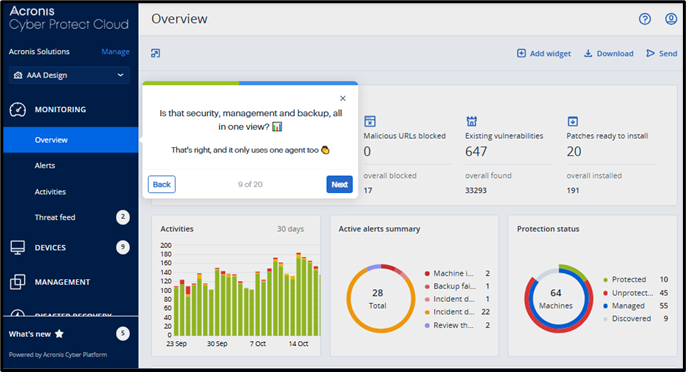The width and height of the screenshot is (686, 372).
Task: Click the 9 of 20 step indicator
Action: pyautogui.click(x=250, y=184)
